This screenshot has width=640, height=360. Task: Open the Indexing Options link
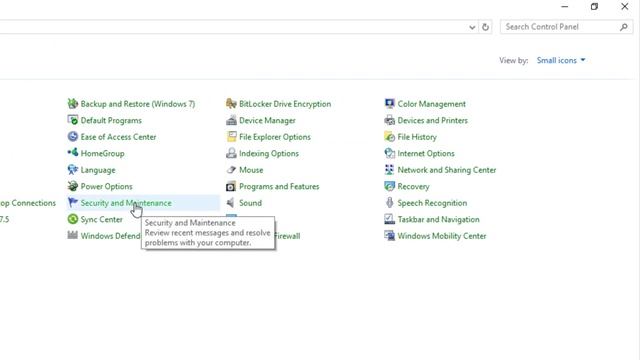[269, 153]
